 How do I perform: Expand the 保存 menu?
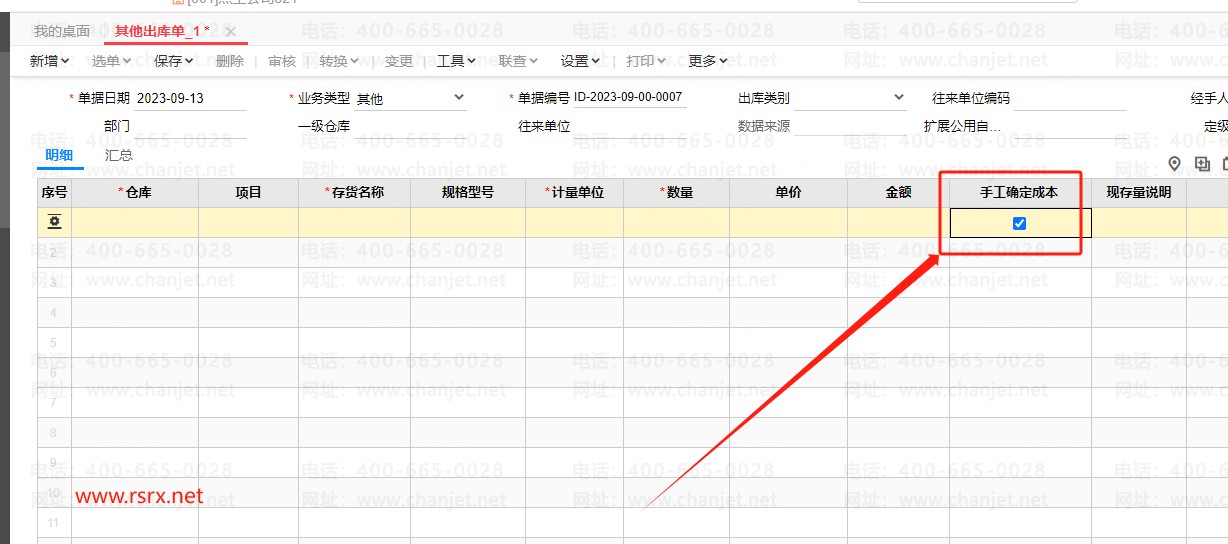(174, 61)
